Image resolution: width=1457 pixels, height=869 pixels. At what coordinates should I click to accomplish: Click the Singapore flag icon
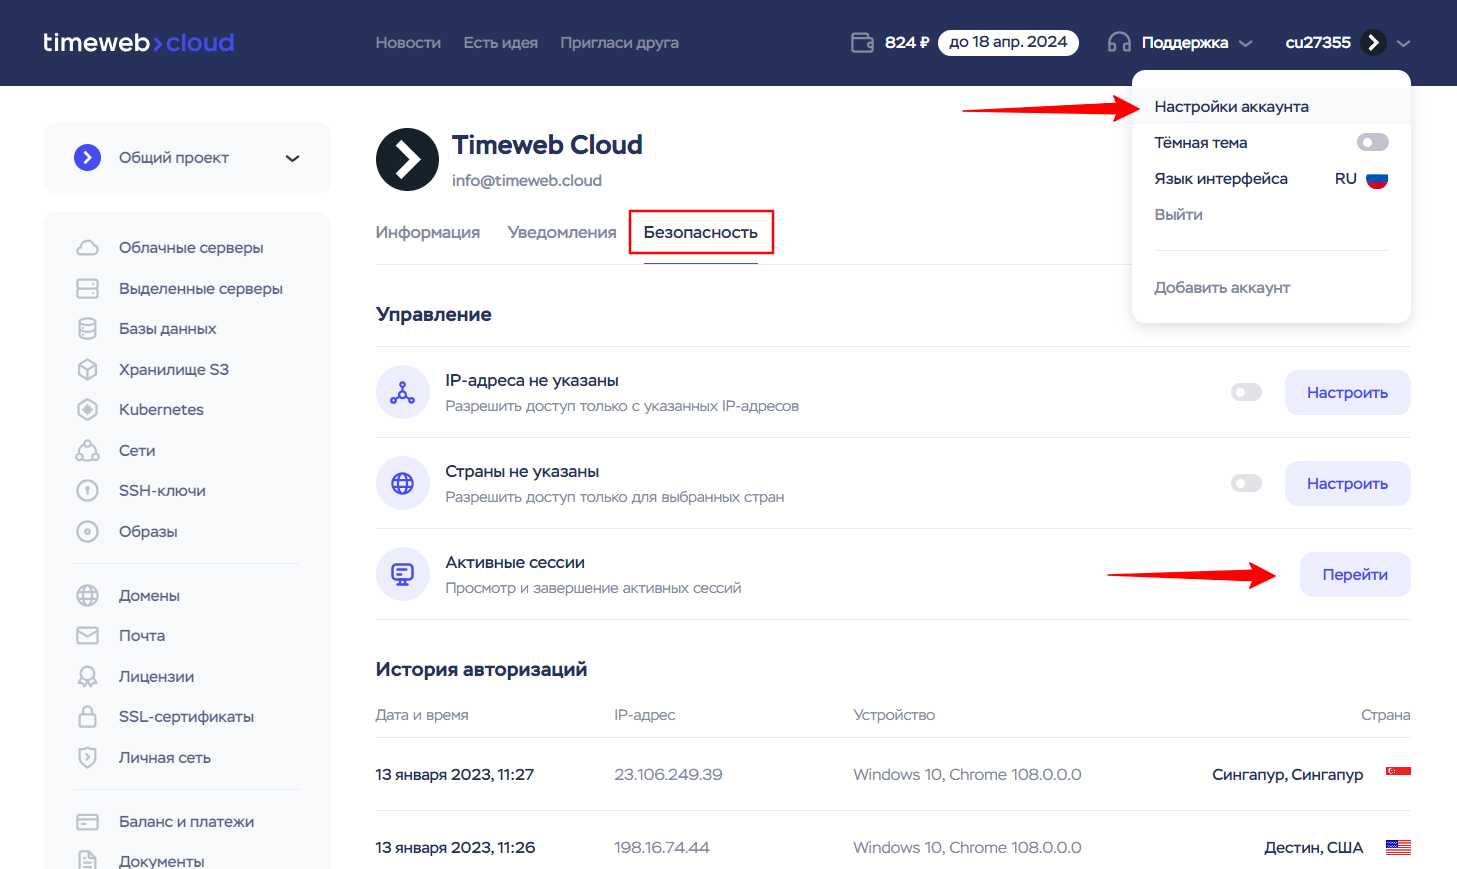pyautogui.click(x=1397, y=770)
